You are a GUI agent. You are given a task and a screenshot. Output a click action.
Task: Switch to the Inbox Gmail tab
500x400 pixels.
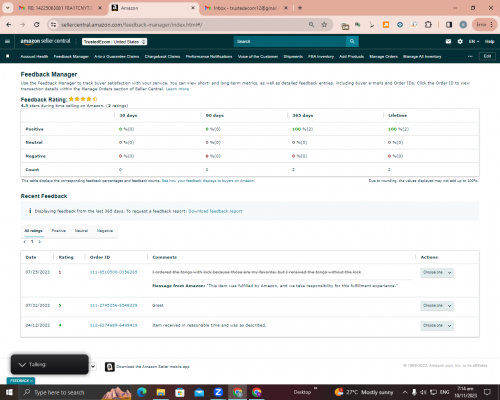point(245,8)
